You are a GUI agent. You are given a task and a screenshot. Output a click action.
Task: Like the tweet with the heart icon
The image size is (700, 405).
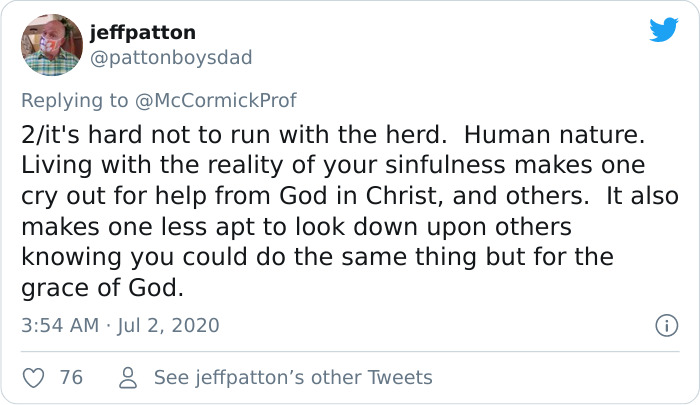pyautogui.click(x=34, y=377)
